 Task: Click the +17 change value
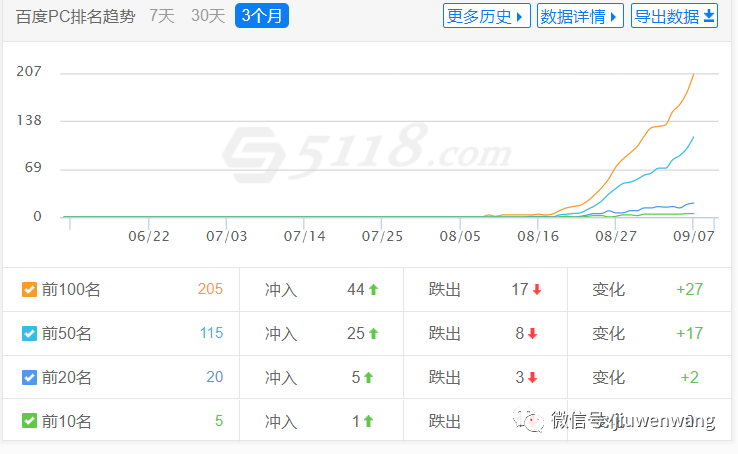tap(690, 334)
